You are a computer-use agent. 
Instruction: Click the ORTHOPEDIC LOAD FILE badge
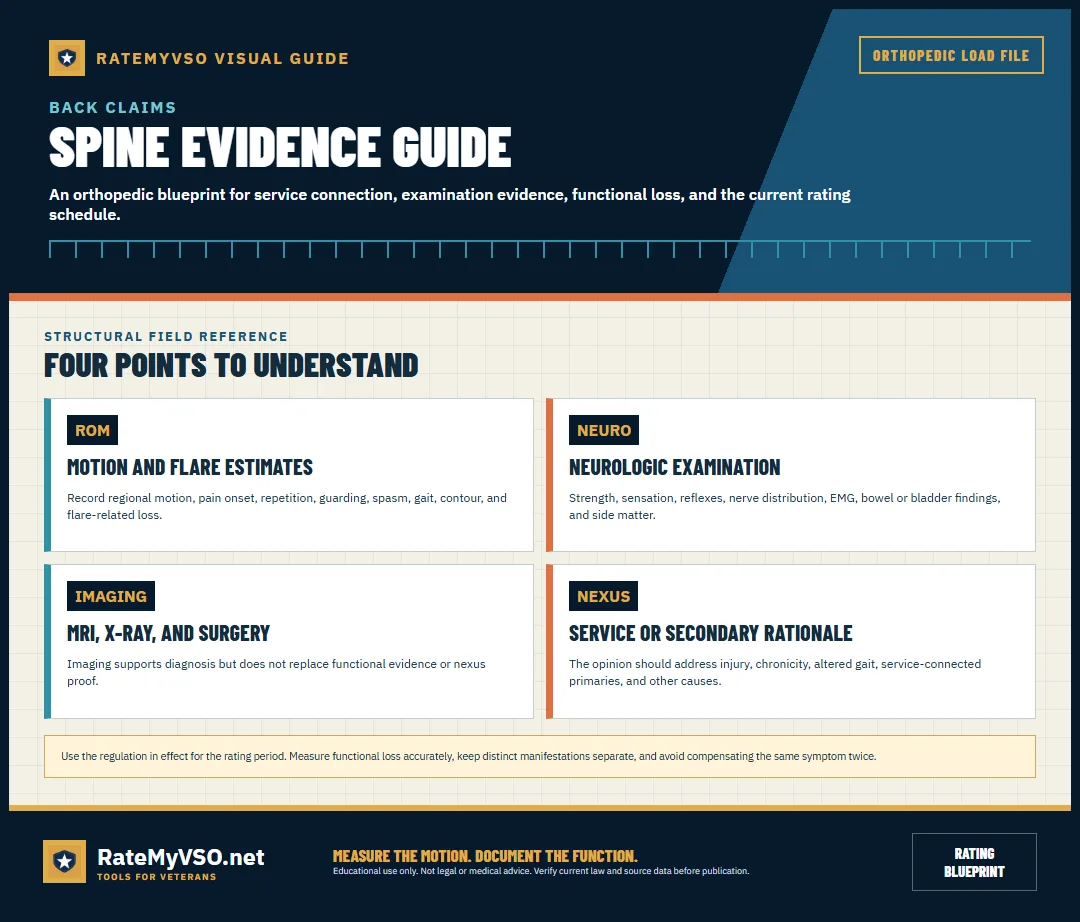pos(951,55)
